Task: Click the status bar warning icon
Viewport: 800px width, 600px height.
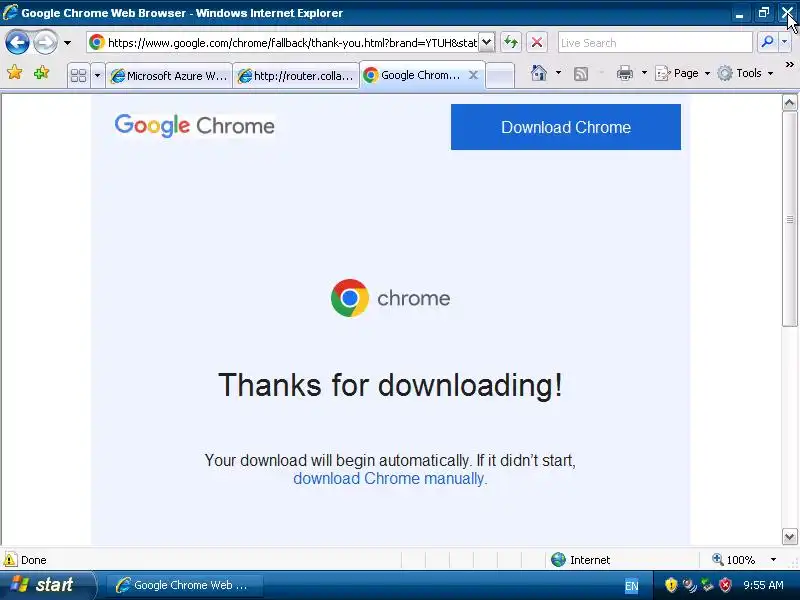Action: point(10,560)
